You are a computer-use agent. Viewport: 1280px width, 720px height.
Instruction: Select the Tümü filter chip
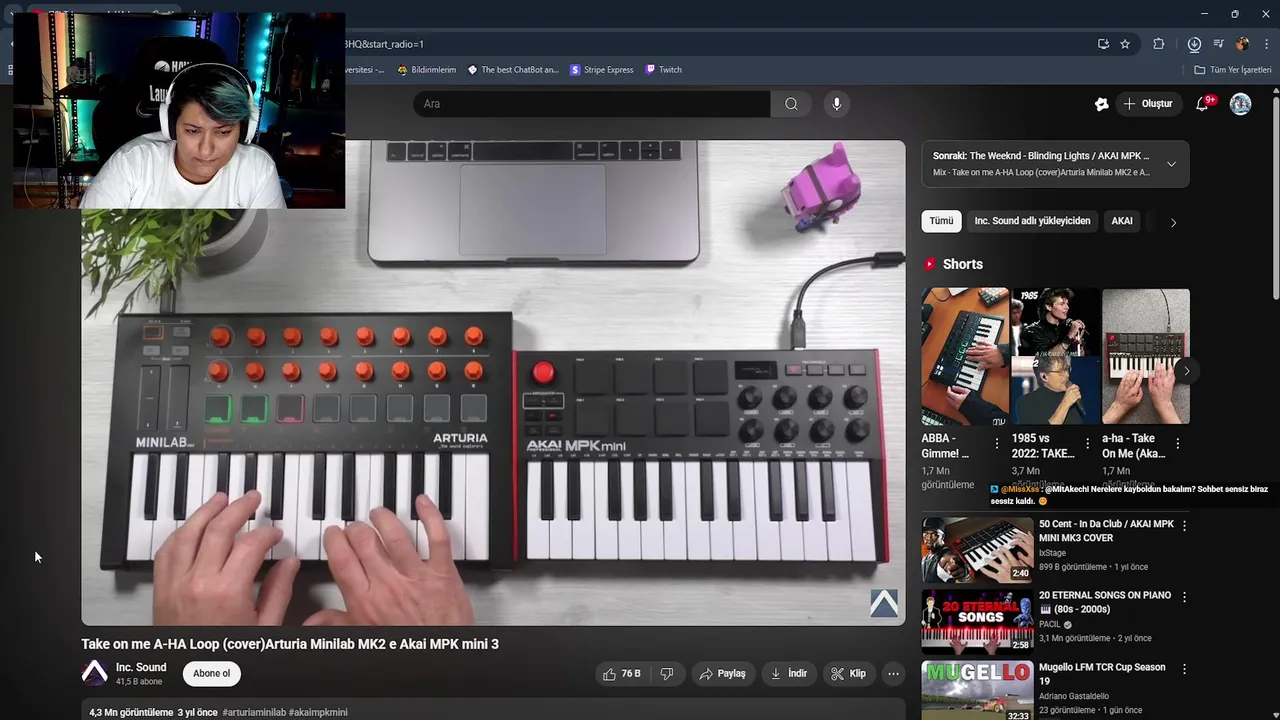[x=942, y=221]
